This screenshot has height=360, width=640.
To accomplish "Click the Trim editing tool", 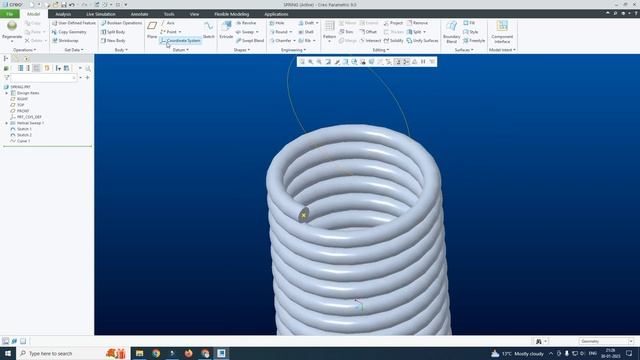I will 346,32.
